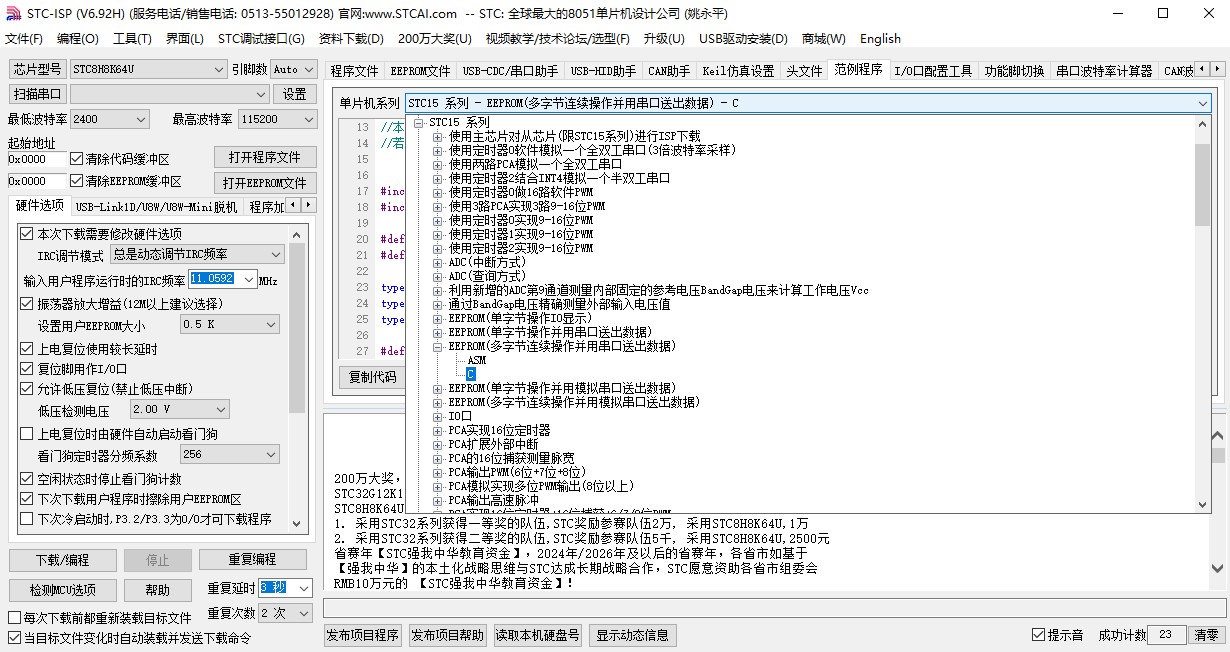
Task: Collapse the STC15 系列 tree root
Action: tap(419, 122)
